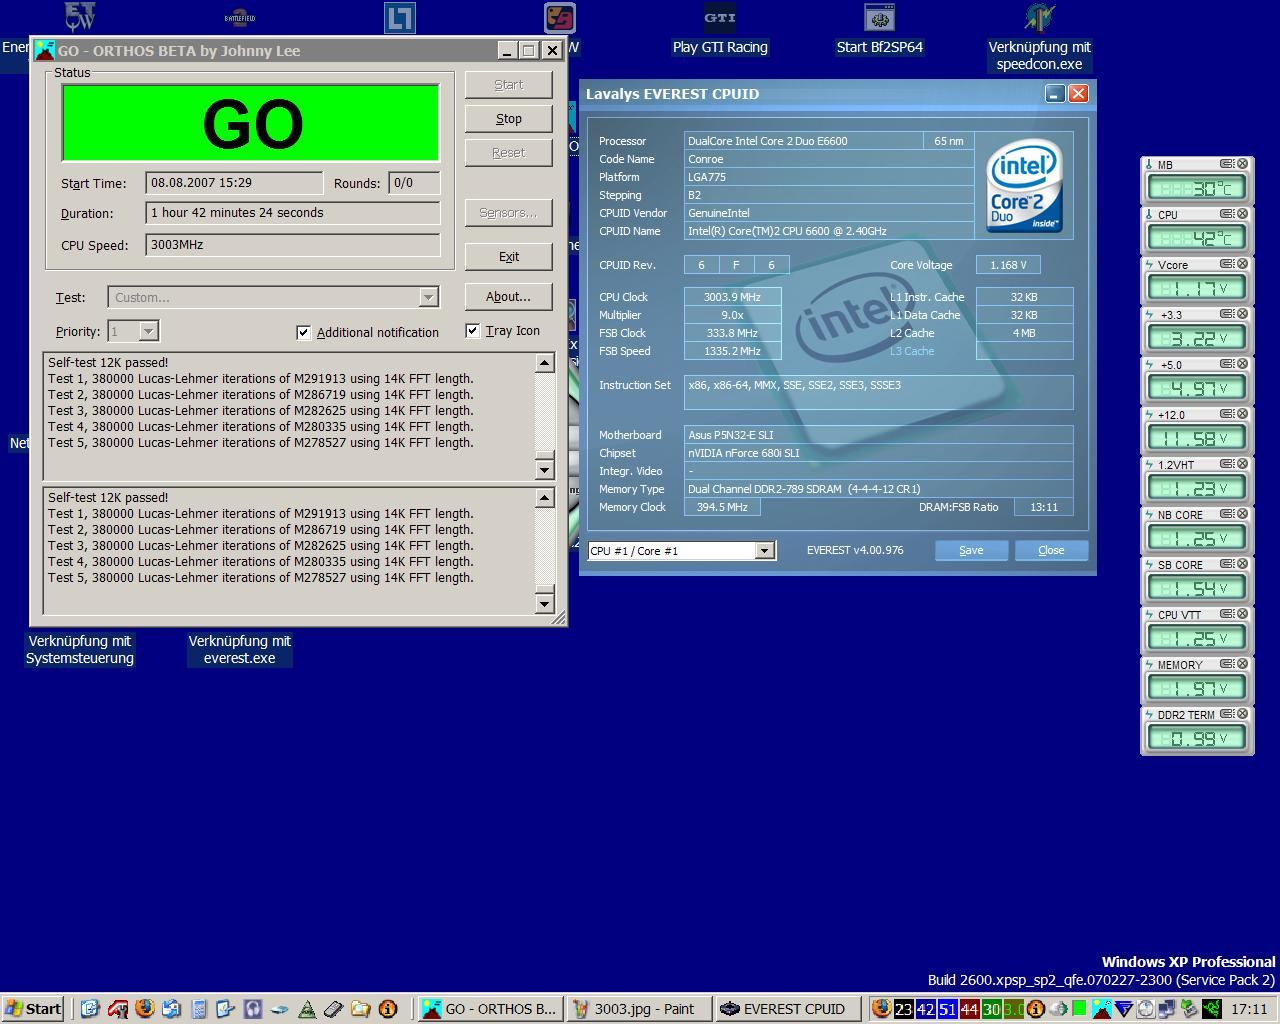Click the Processor value Intel Core 2 Duo E6600
Image resolution: width=1280 pixels, height=1024 pixels.
803,141
